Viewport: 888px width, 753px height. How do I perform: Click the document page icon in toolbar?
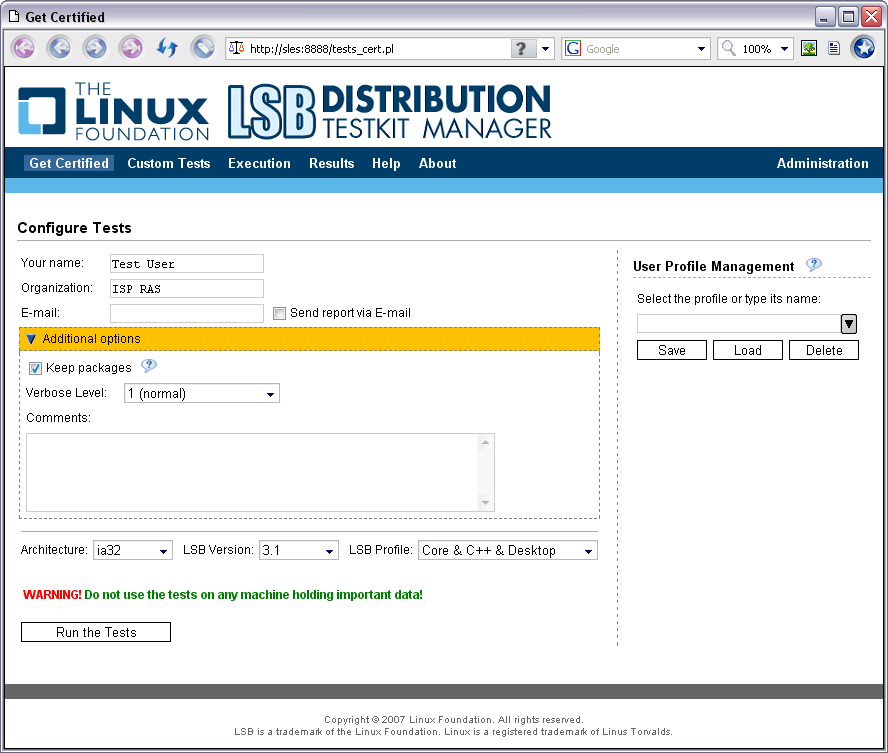(834, 49)
